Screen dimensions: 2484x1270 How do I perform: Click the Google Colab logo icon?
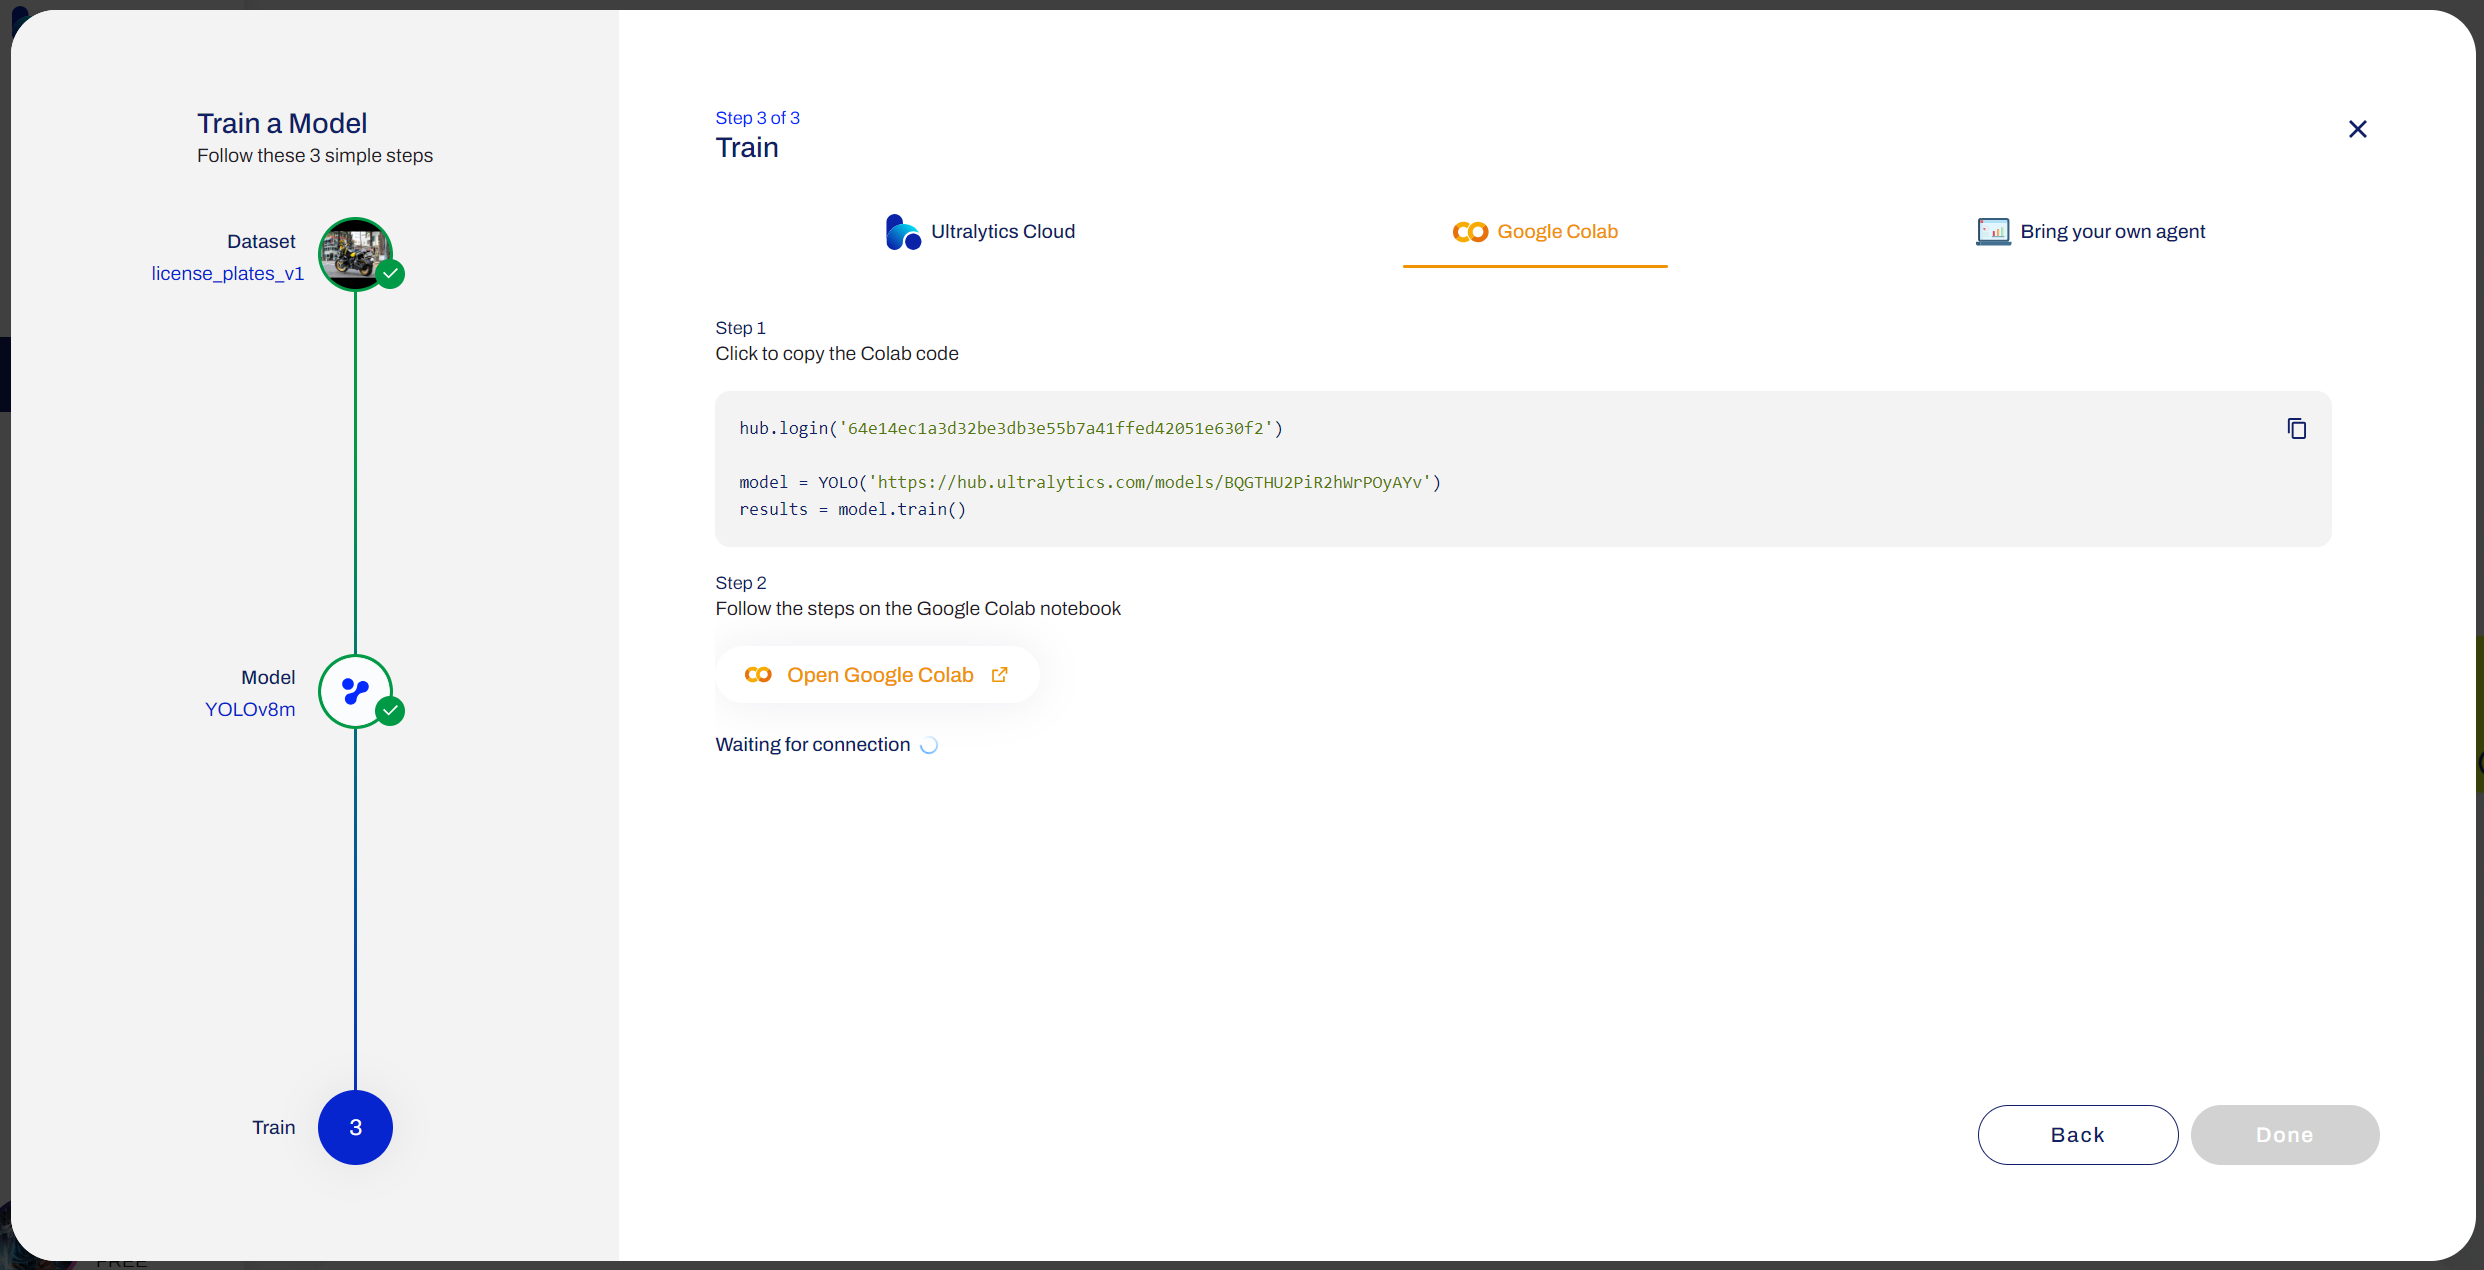click(1470, 231)
